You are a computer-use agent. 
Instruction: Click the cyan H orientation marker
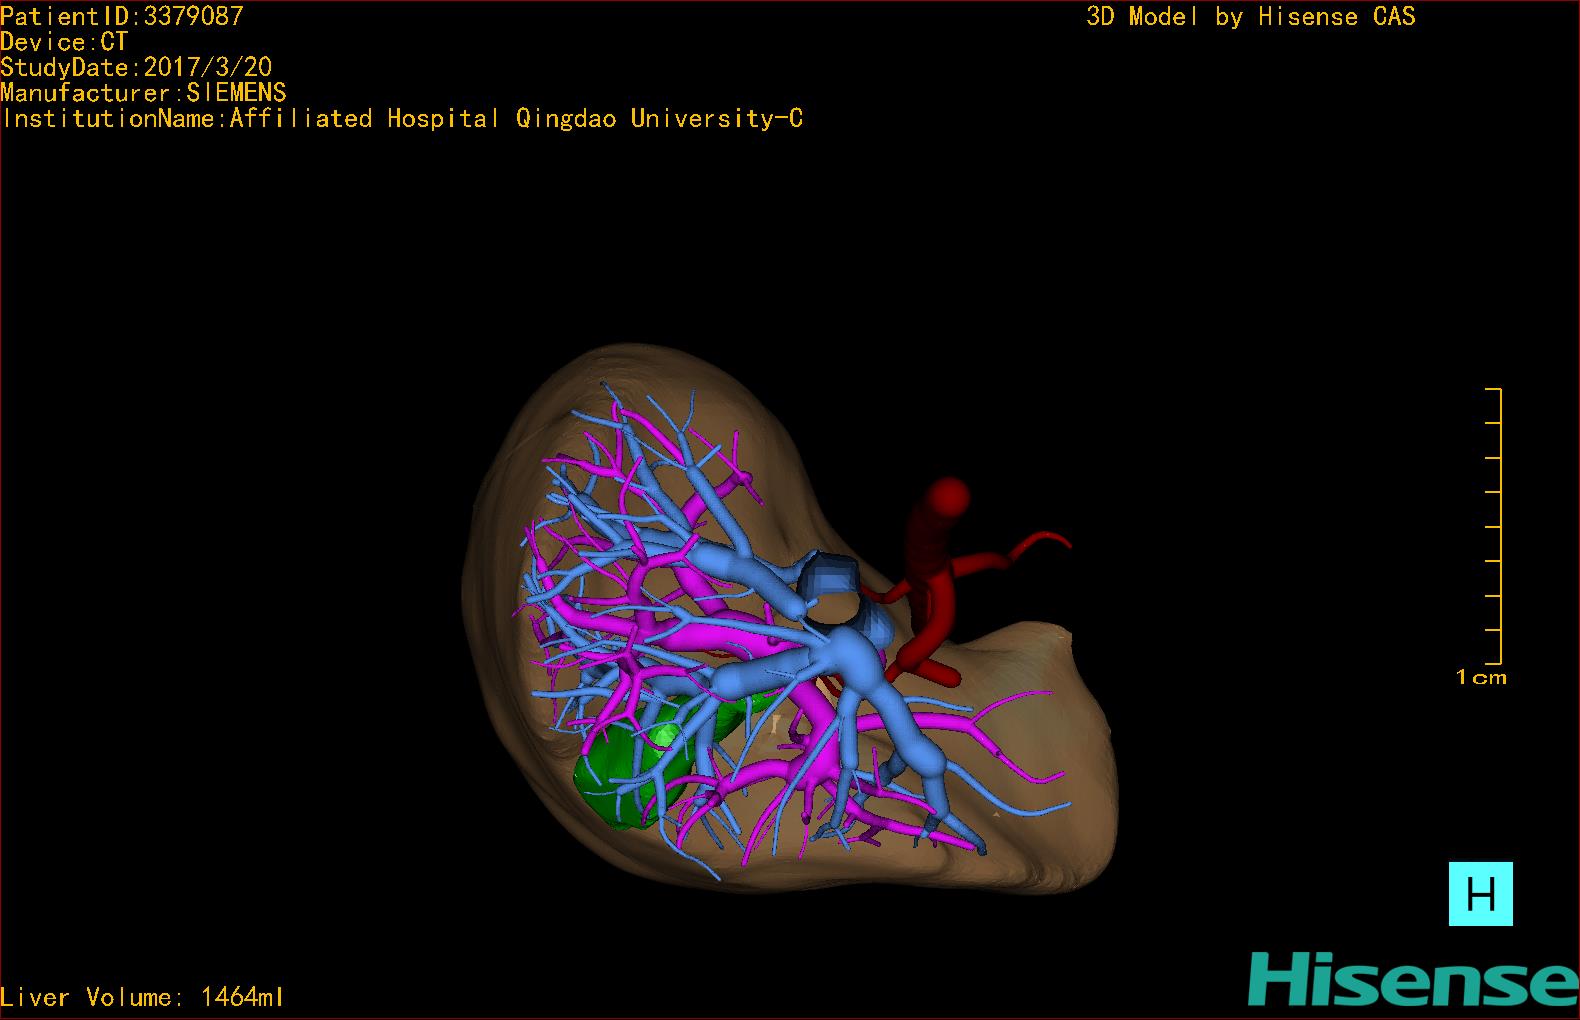point(1480,893)
